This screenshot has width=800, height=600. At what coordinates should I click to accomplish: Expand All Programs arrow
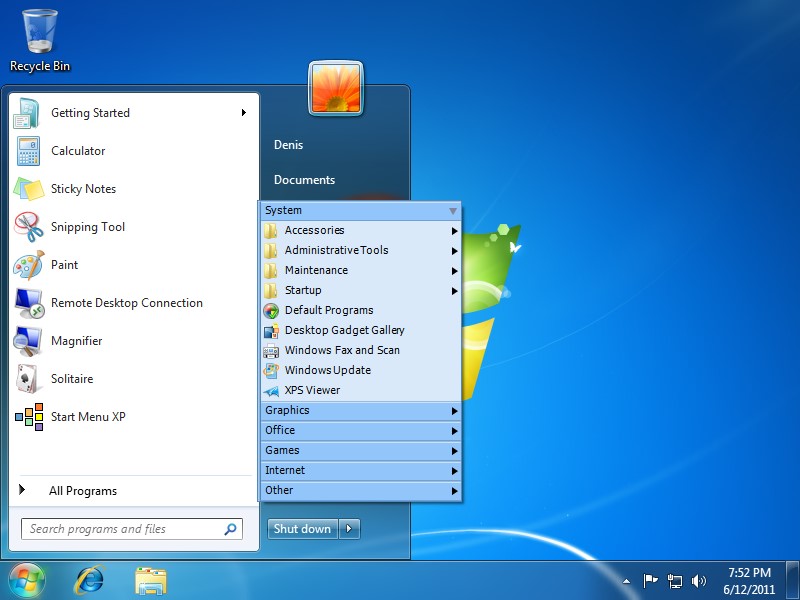22,490
